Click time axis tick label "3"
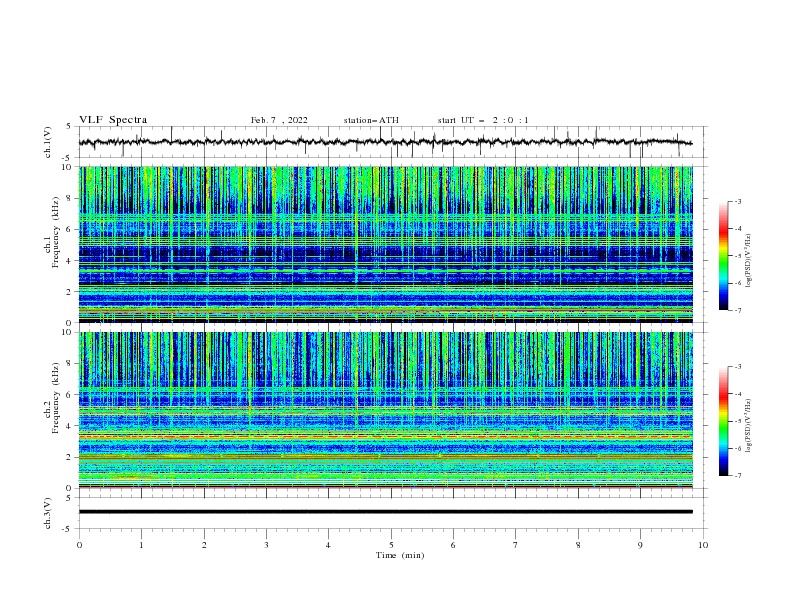Image resolution: width=792 pixels, height=612 pixels. 266,545
